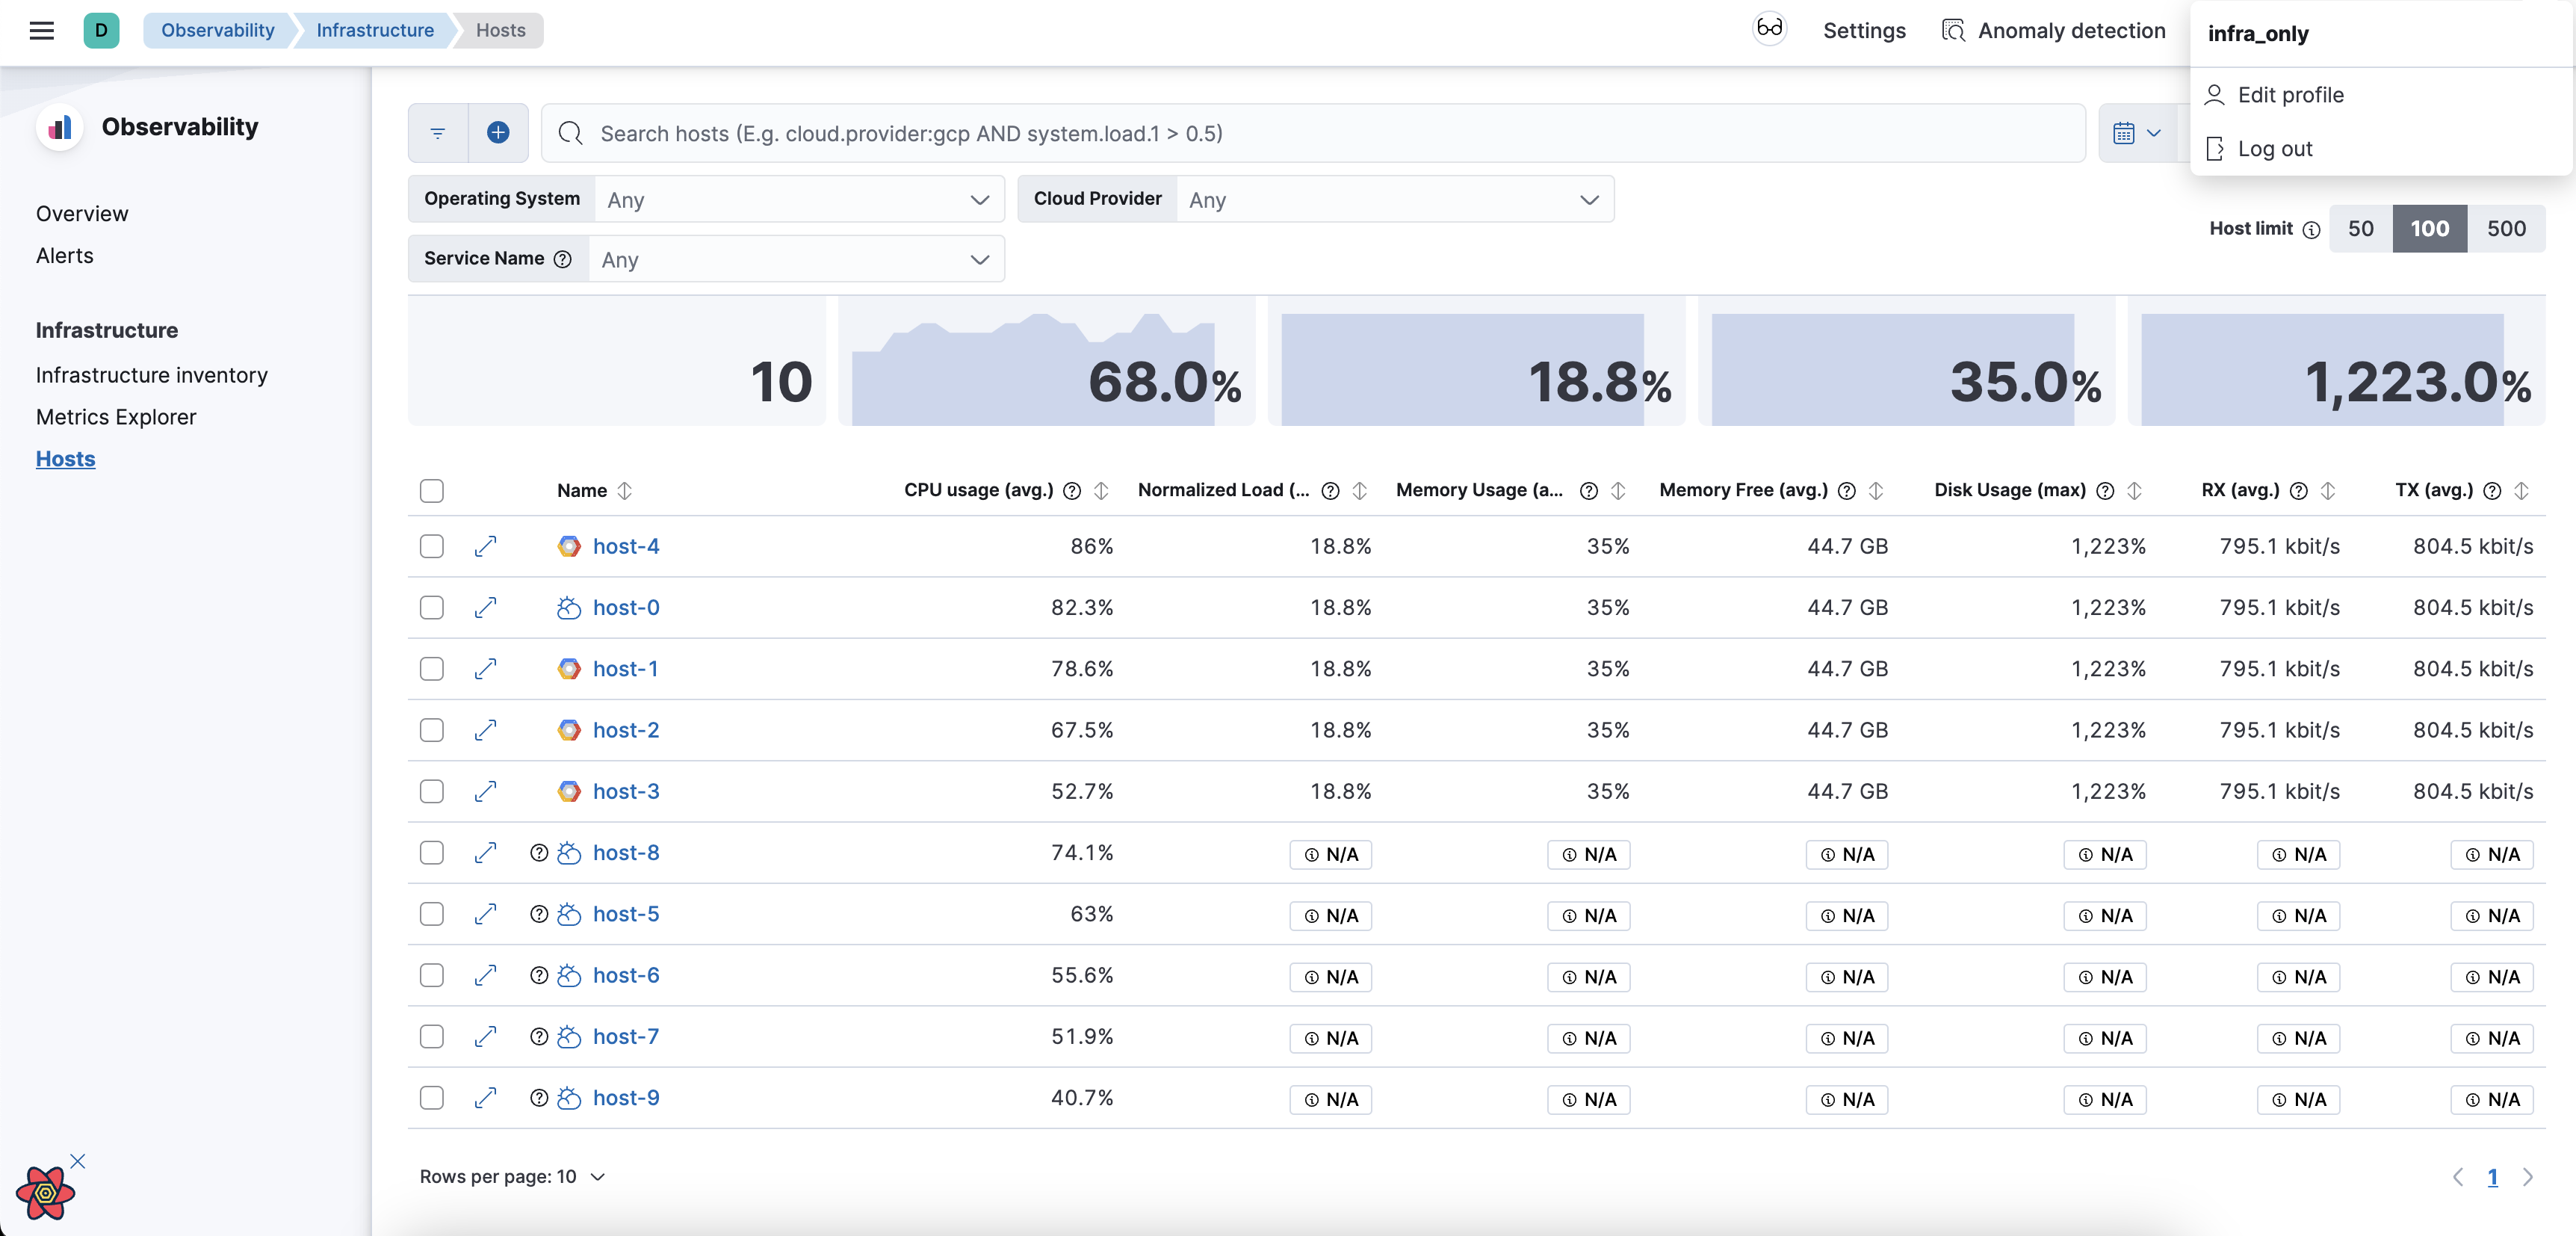The image size is (2576, 1236).
Task: Check the host-0 row checkbox
Action: click(x=432, y=608)
